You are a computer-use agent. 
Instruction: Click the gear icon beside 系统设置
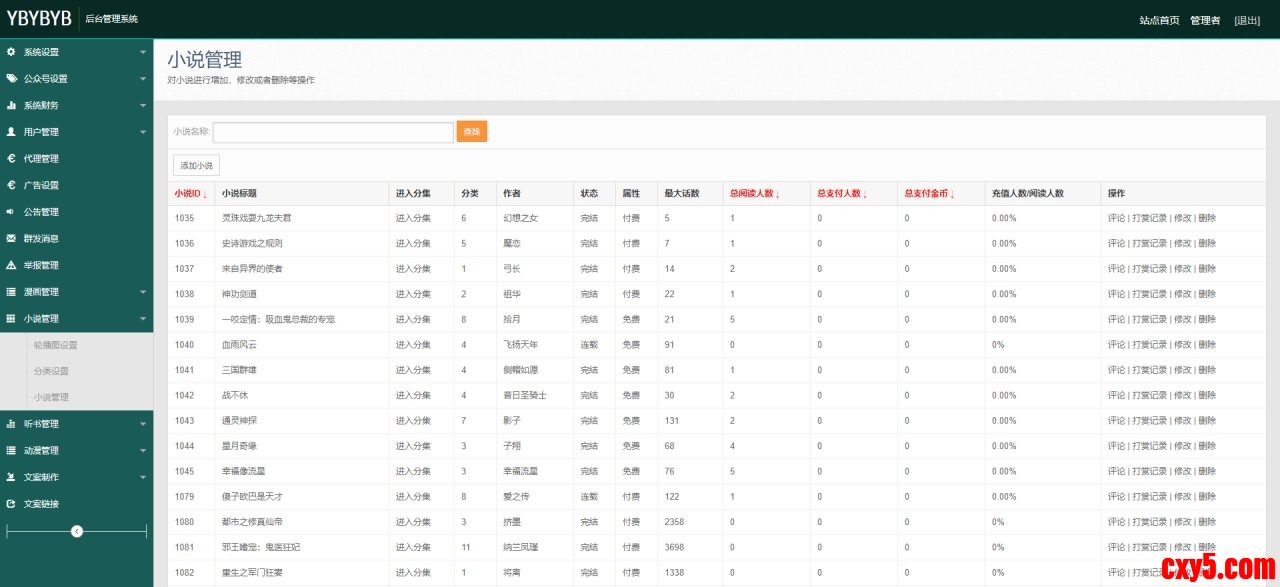11,52
